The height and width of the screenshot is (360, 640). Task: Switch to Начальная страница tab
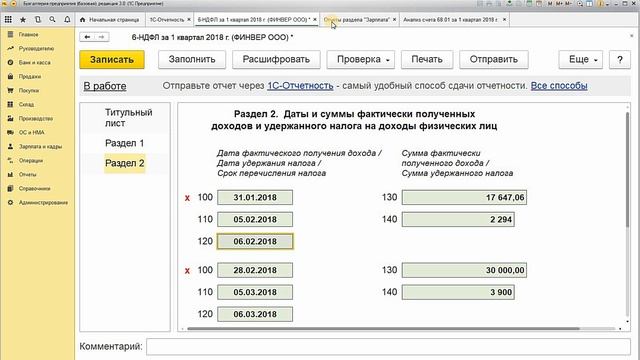pos(110,20)
